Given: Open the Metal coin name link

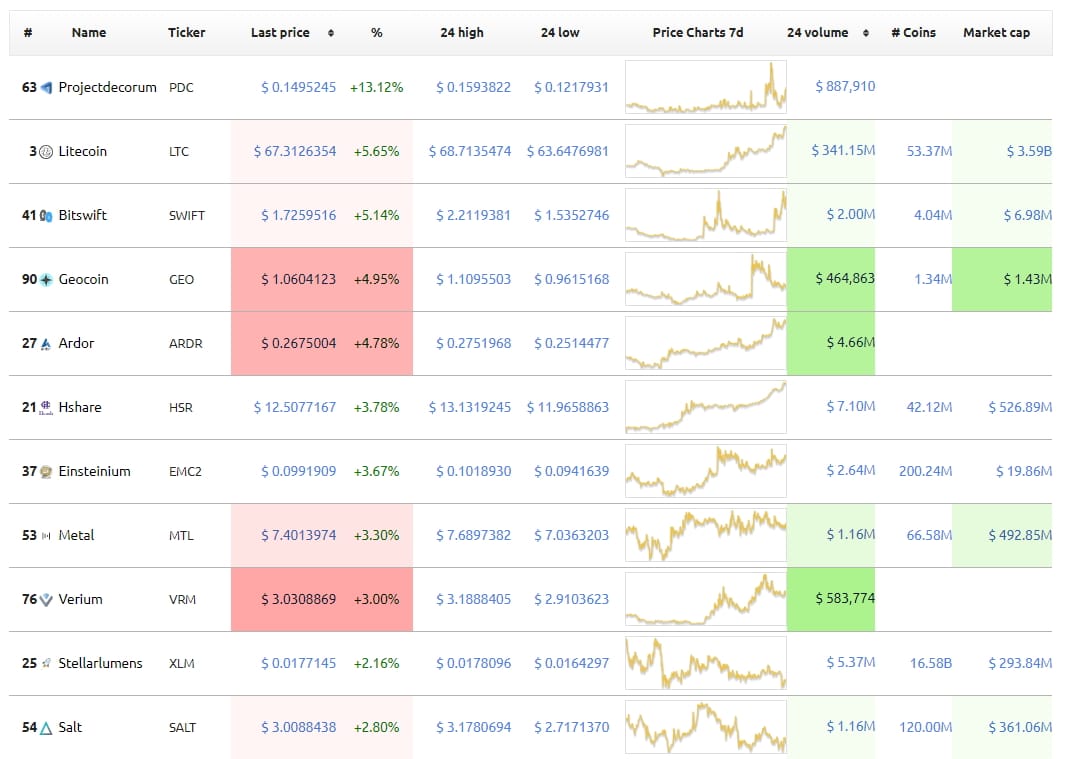Looking at the screenshot, I should coord(76,535).
